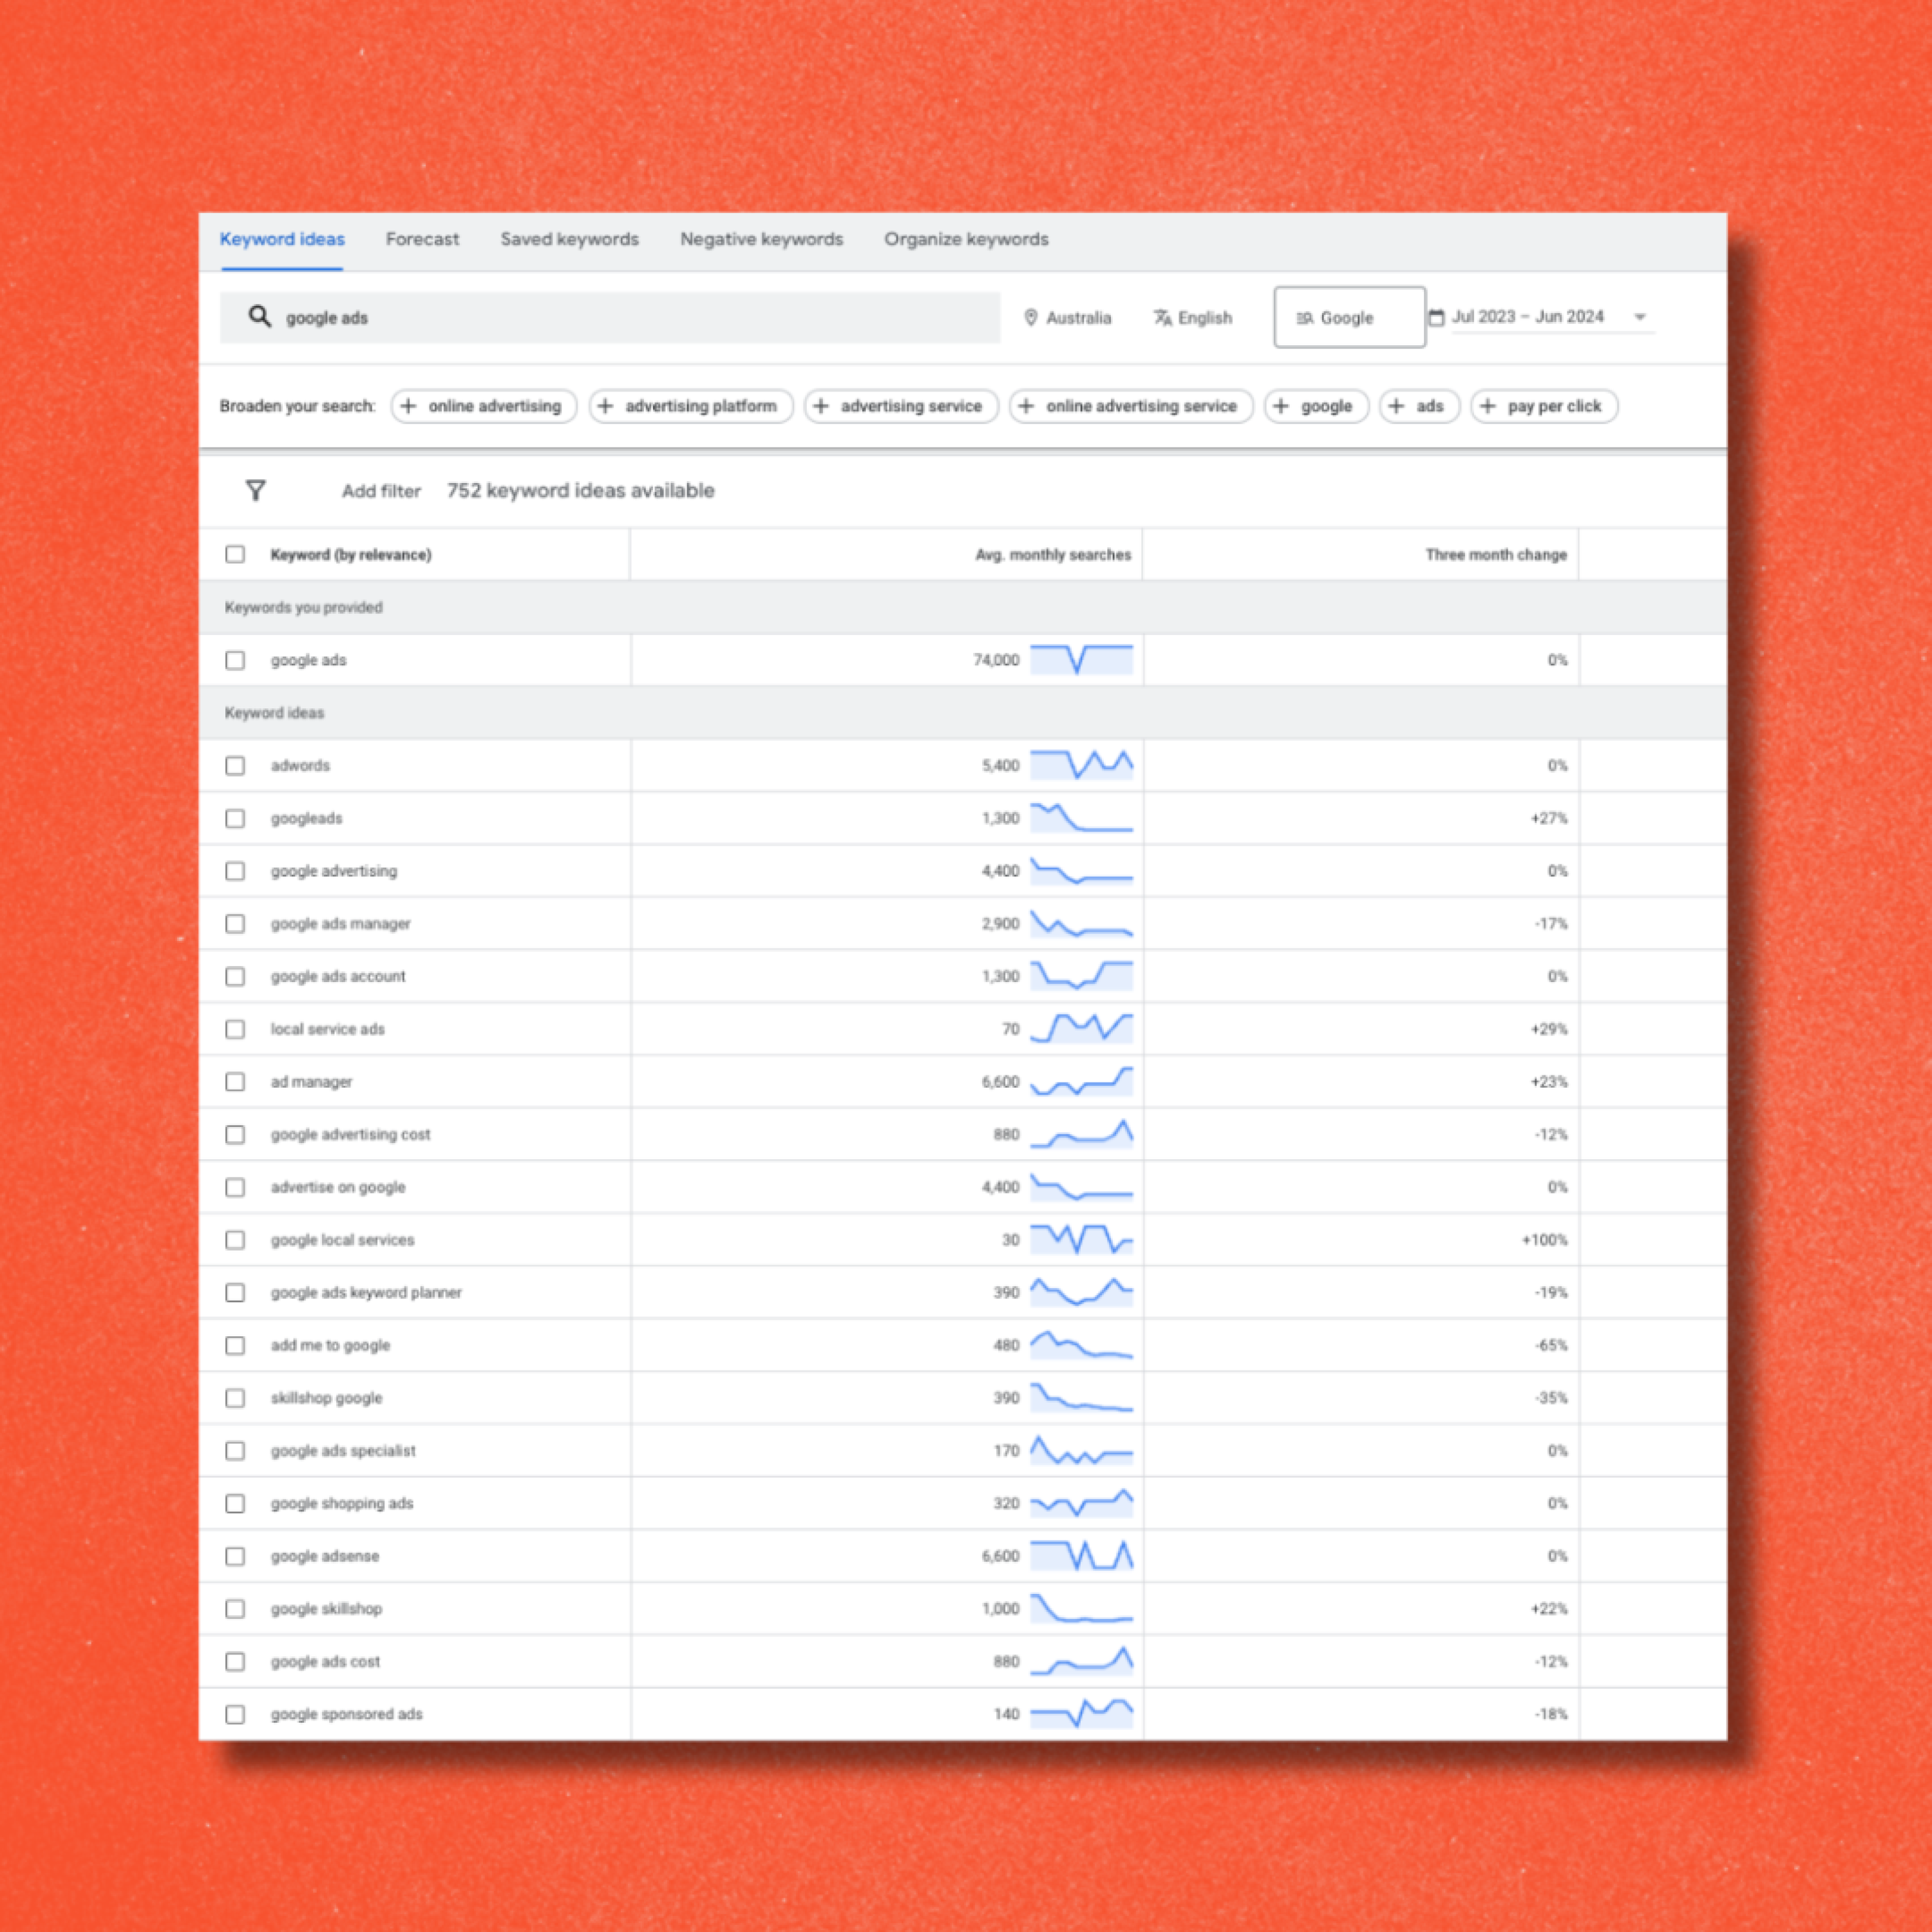Click plus icon on google chip

coord(1281,406)
